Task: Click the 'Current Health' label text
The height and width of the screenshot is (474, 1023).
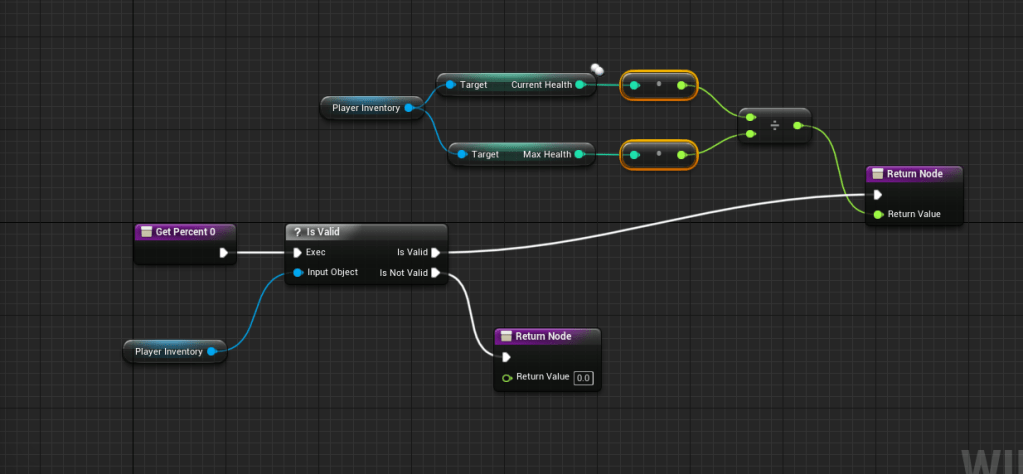Action: click(542, 85)
